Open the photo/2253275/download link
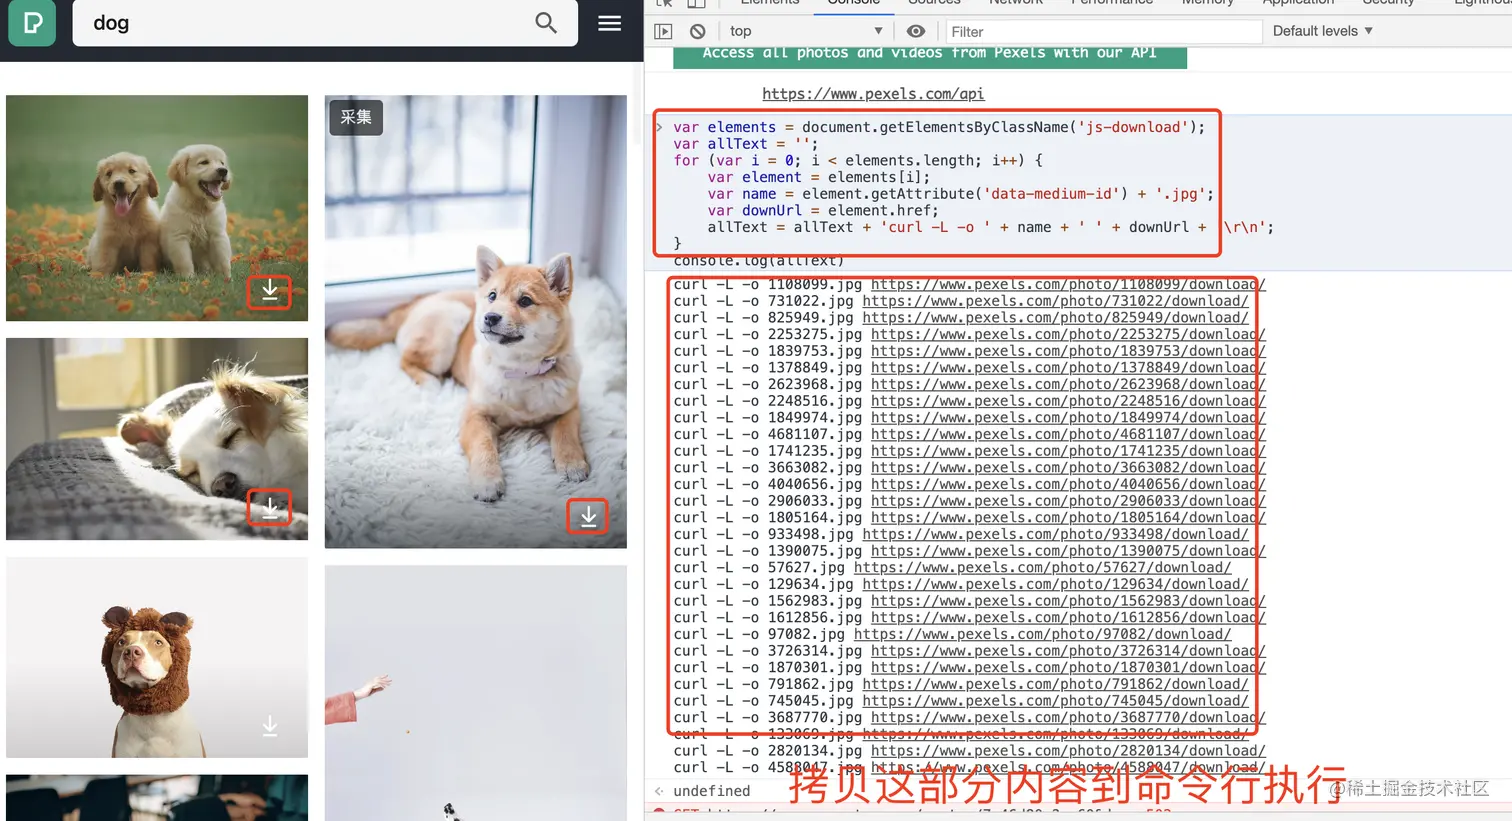This screenshot has width=1512, height=821. tap(1068, 334)
